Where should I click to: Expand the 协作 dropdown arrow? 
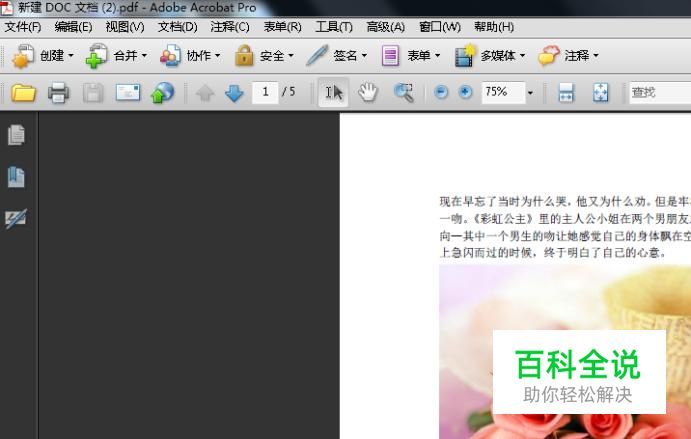218,56
